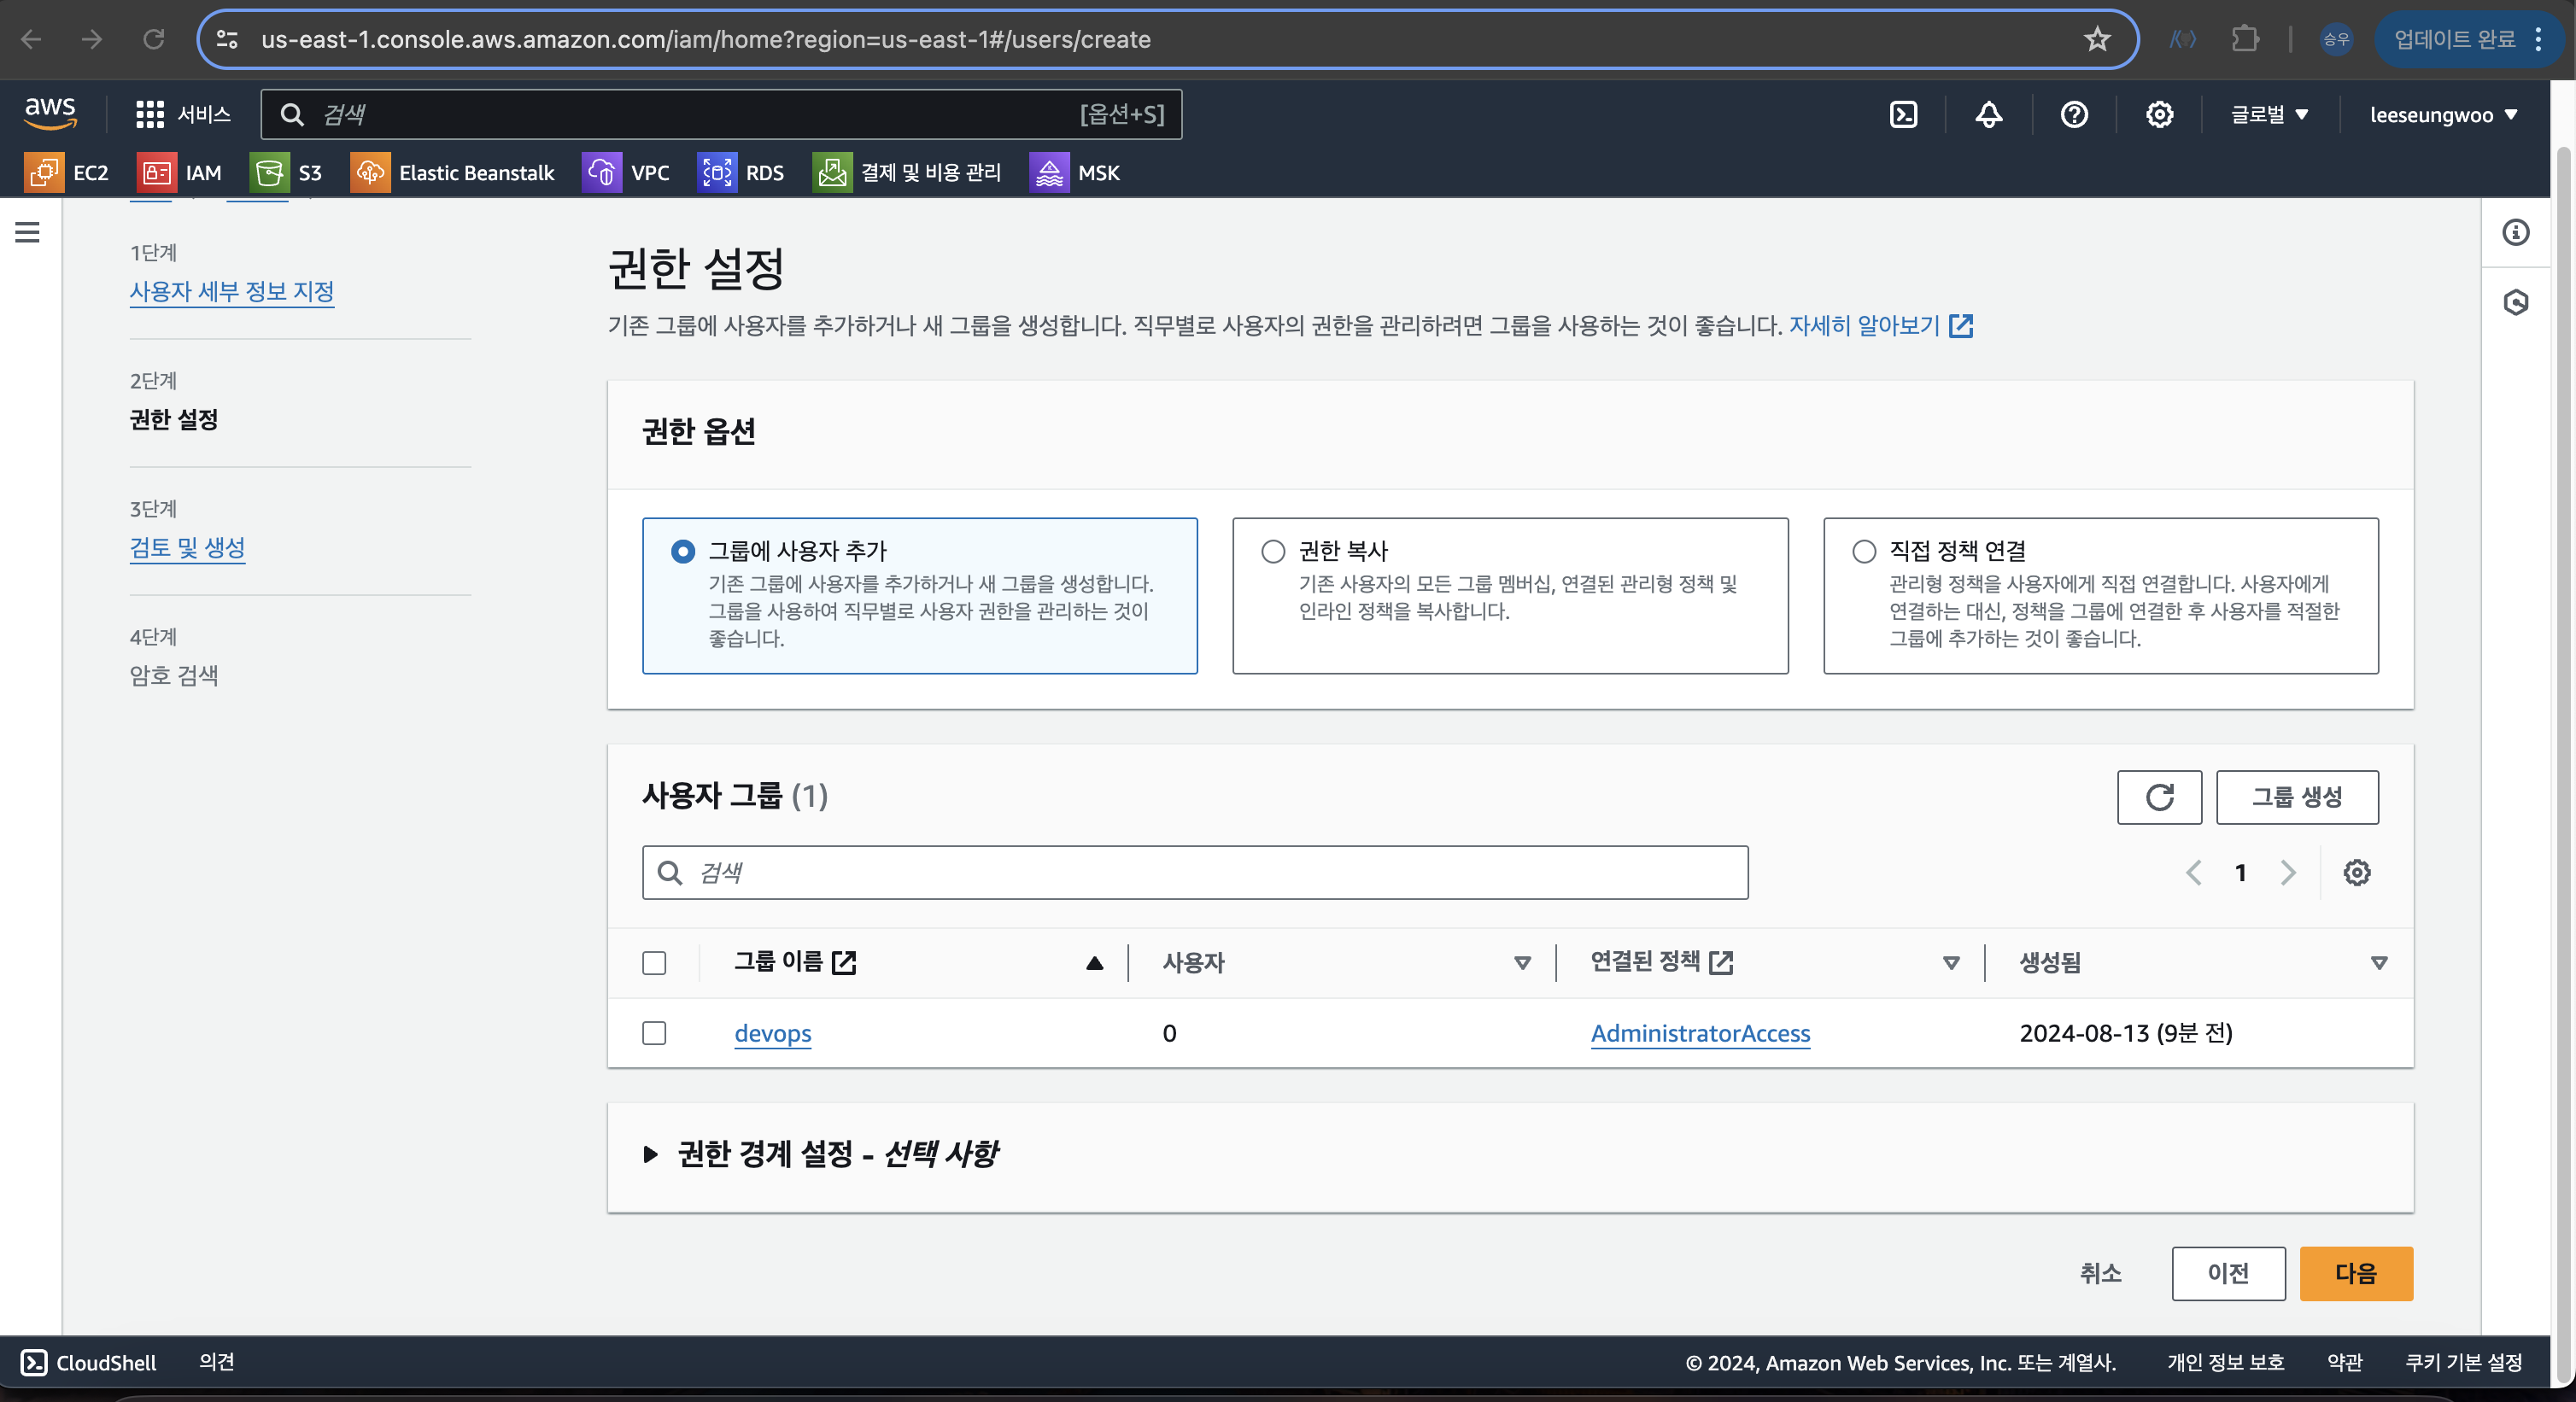Go to step 1 사용자 세부 정보 지정
The width and height of the screenshot is (2576, 1402).
click(231, 291)
